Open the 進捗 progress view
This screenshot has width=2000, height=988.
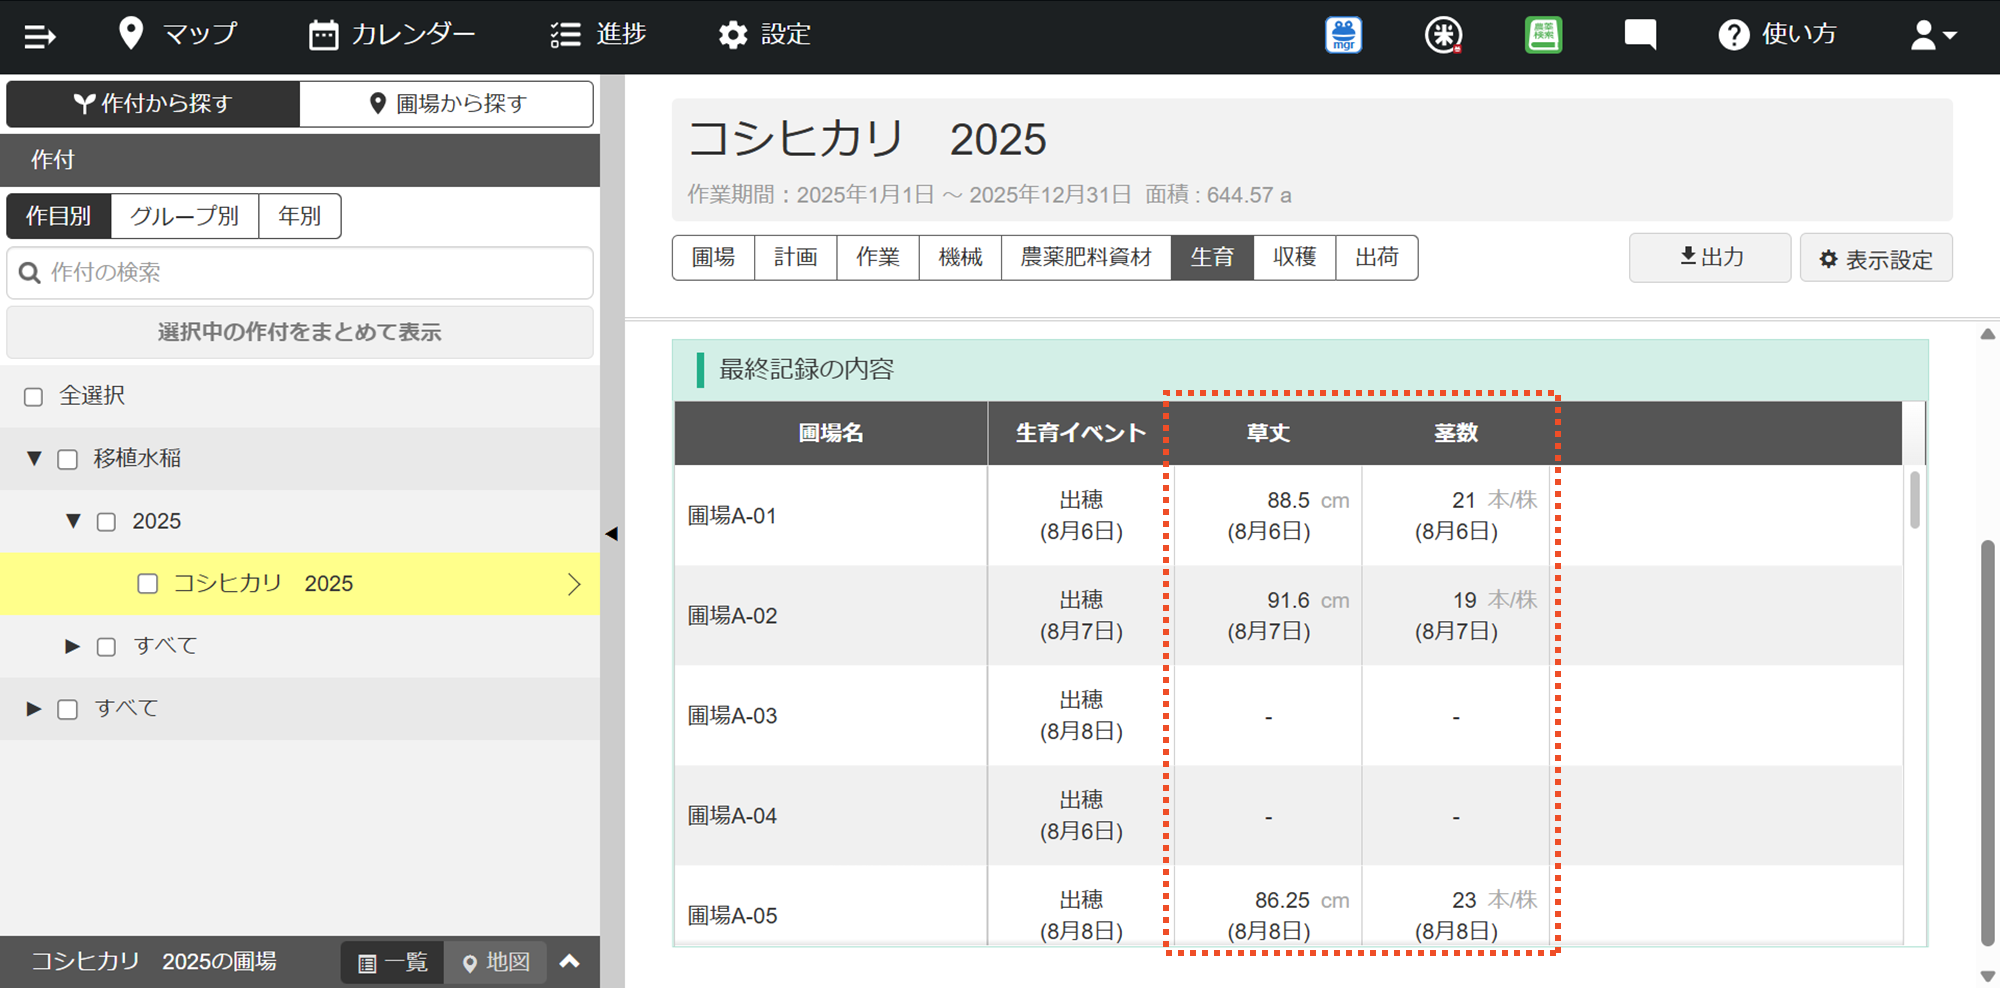598,34
